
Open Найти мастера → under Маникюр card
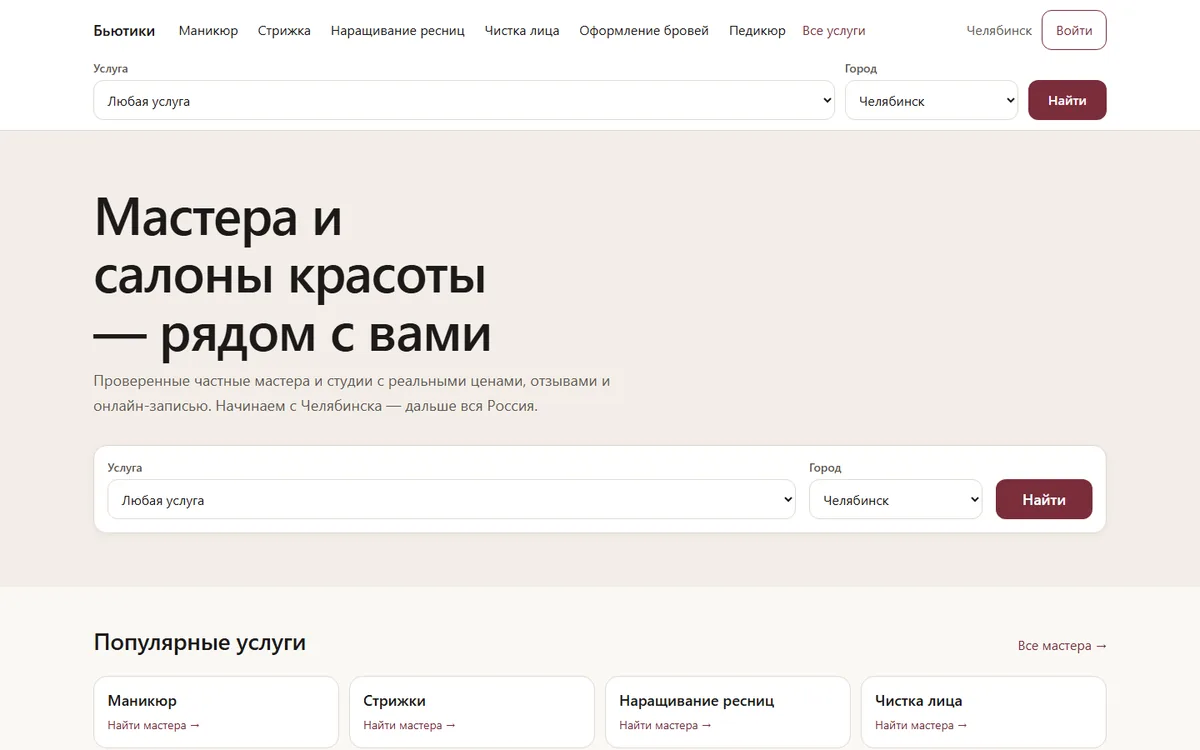coord(154,725)
